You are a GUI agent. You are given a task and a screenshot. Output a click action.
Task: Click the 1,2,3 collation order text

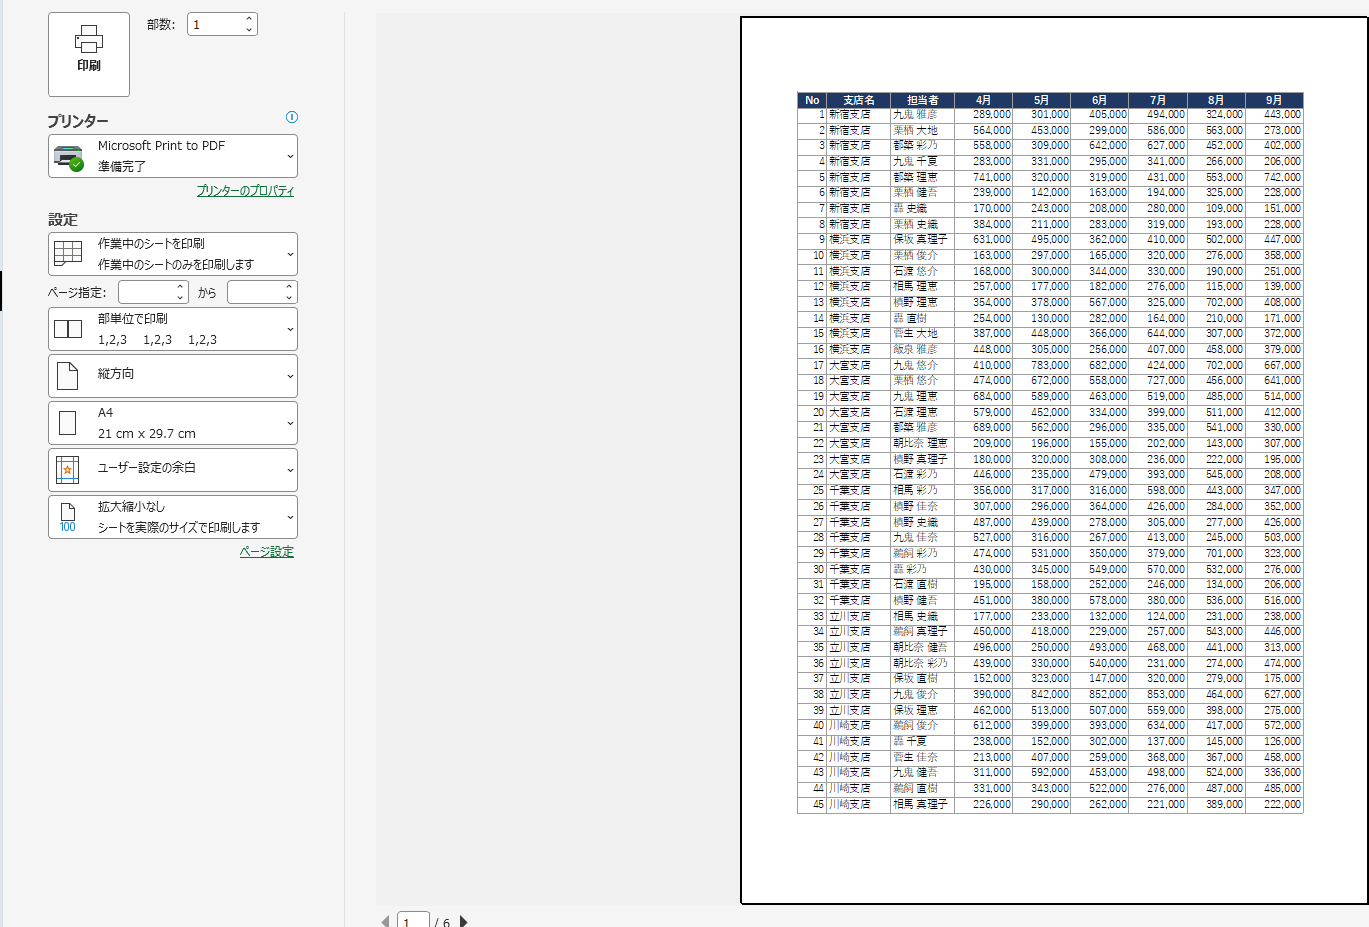point(157,340)
